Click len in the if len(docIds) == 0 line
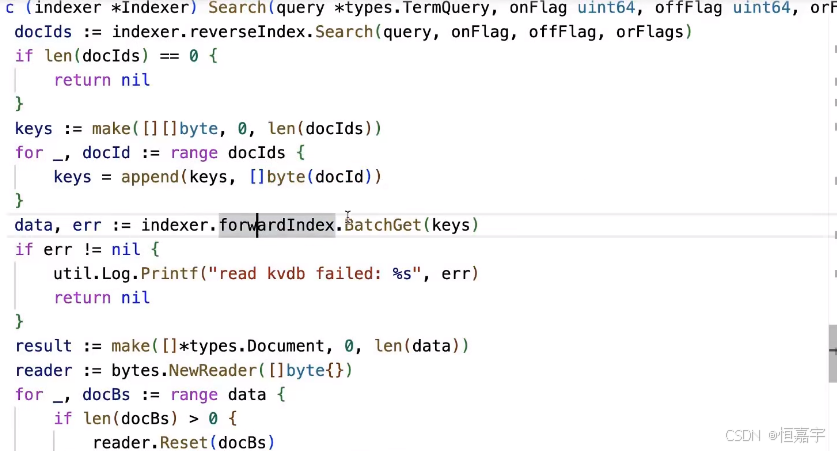The image size is (837, 451). point(58,56)
